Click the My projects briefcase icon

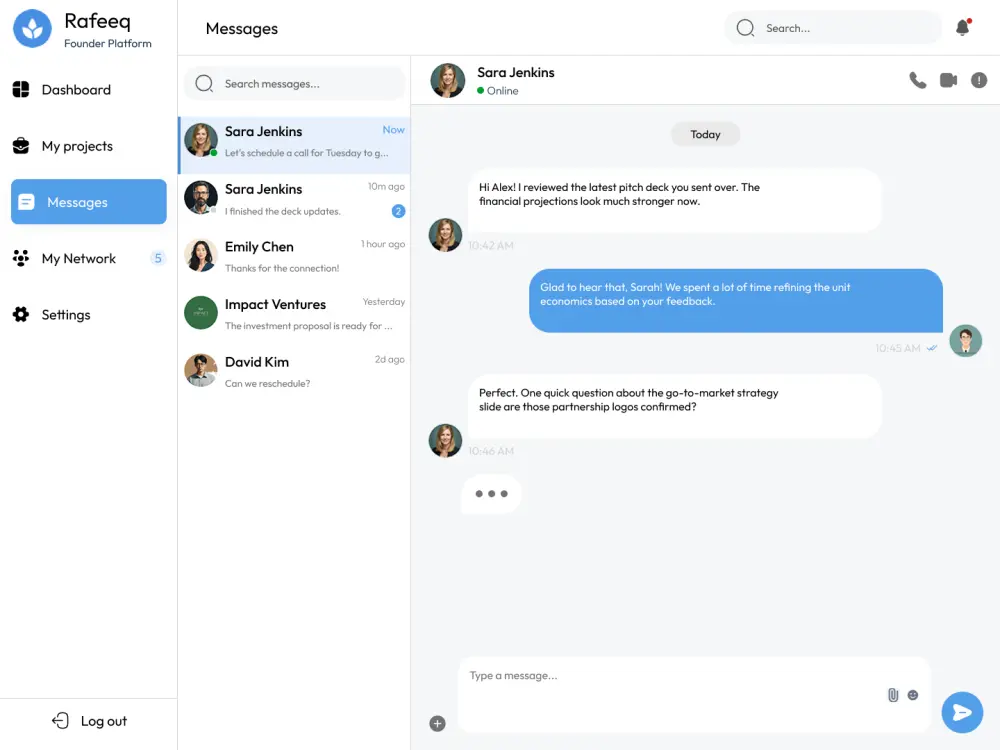point(21,146)
